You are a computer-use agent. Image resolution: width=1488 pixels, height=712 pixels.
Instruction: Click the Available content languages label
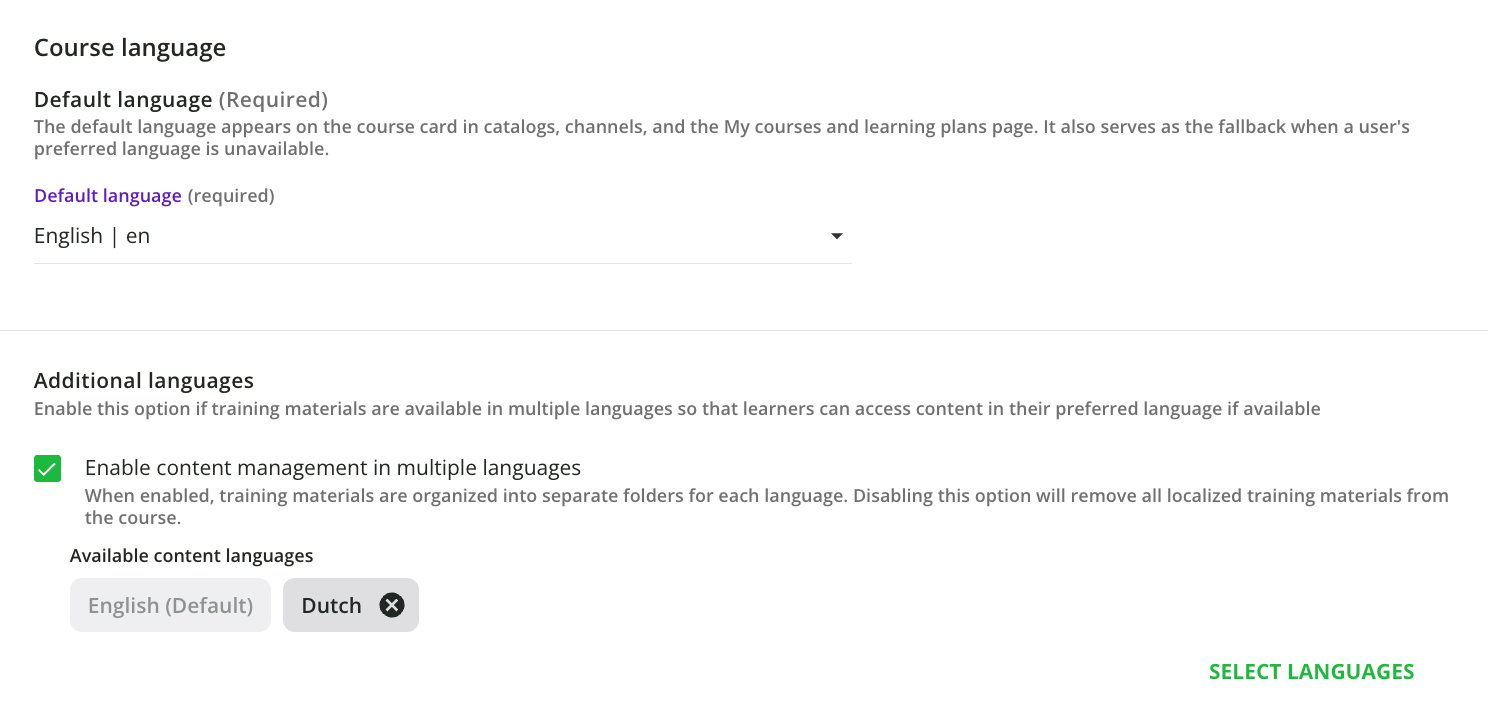[x=191, y=555]
